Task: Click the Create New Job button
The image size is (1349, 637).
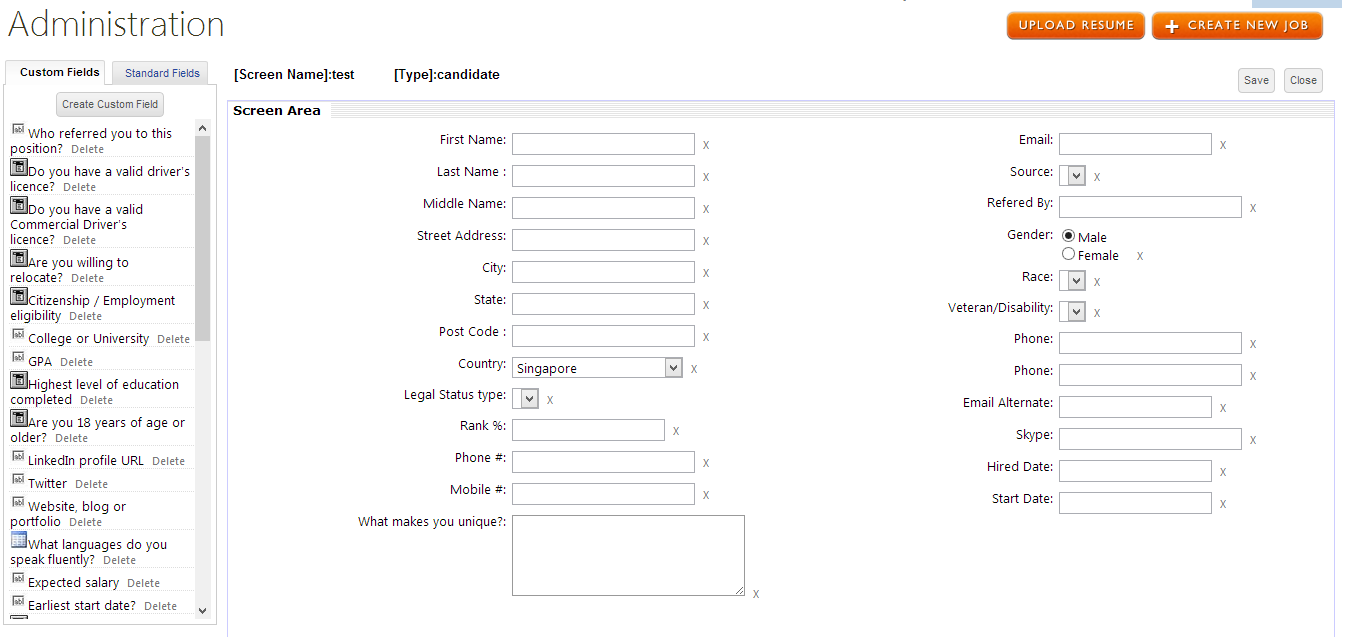Action: click(1237, 26)
